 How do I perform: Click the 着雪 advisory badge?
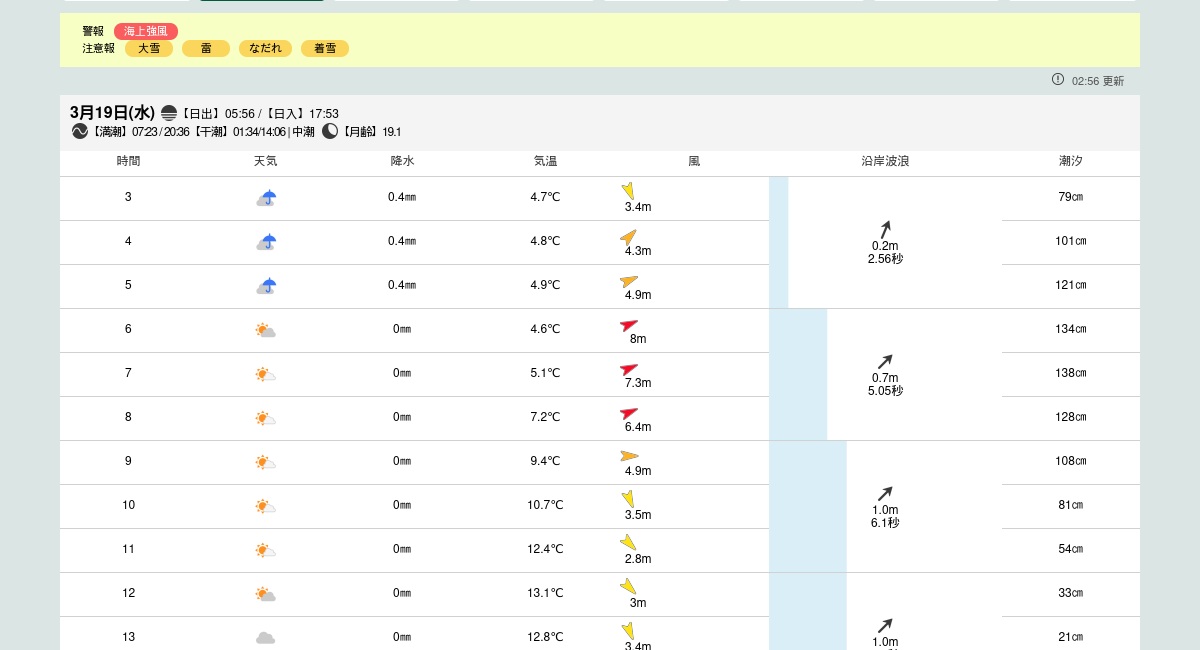tap(325, 48)
